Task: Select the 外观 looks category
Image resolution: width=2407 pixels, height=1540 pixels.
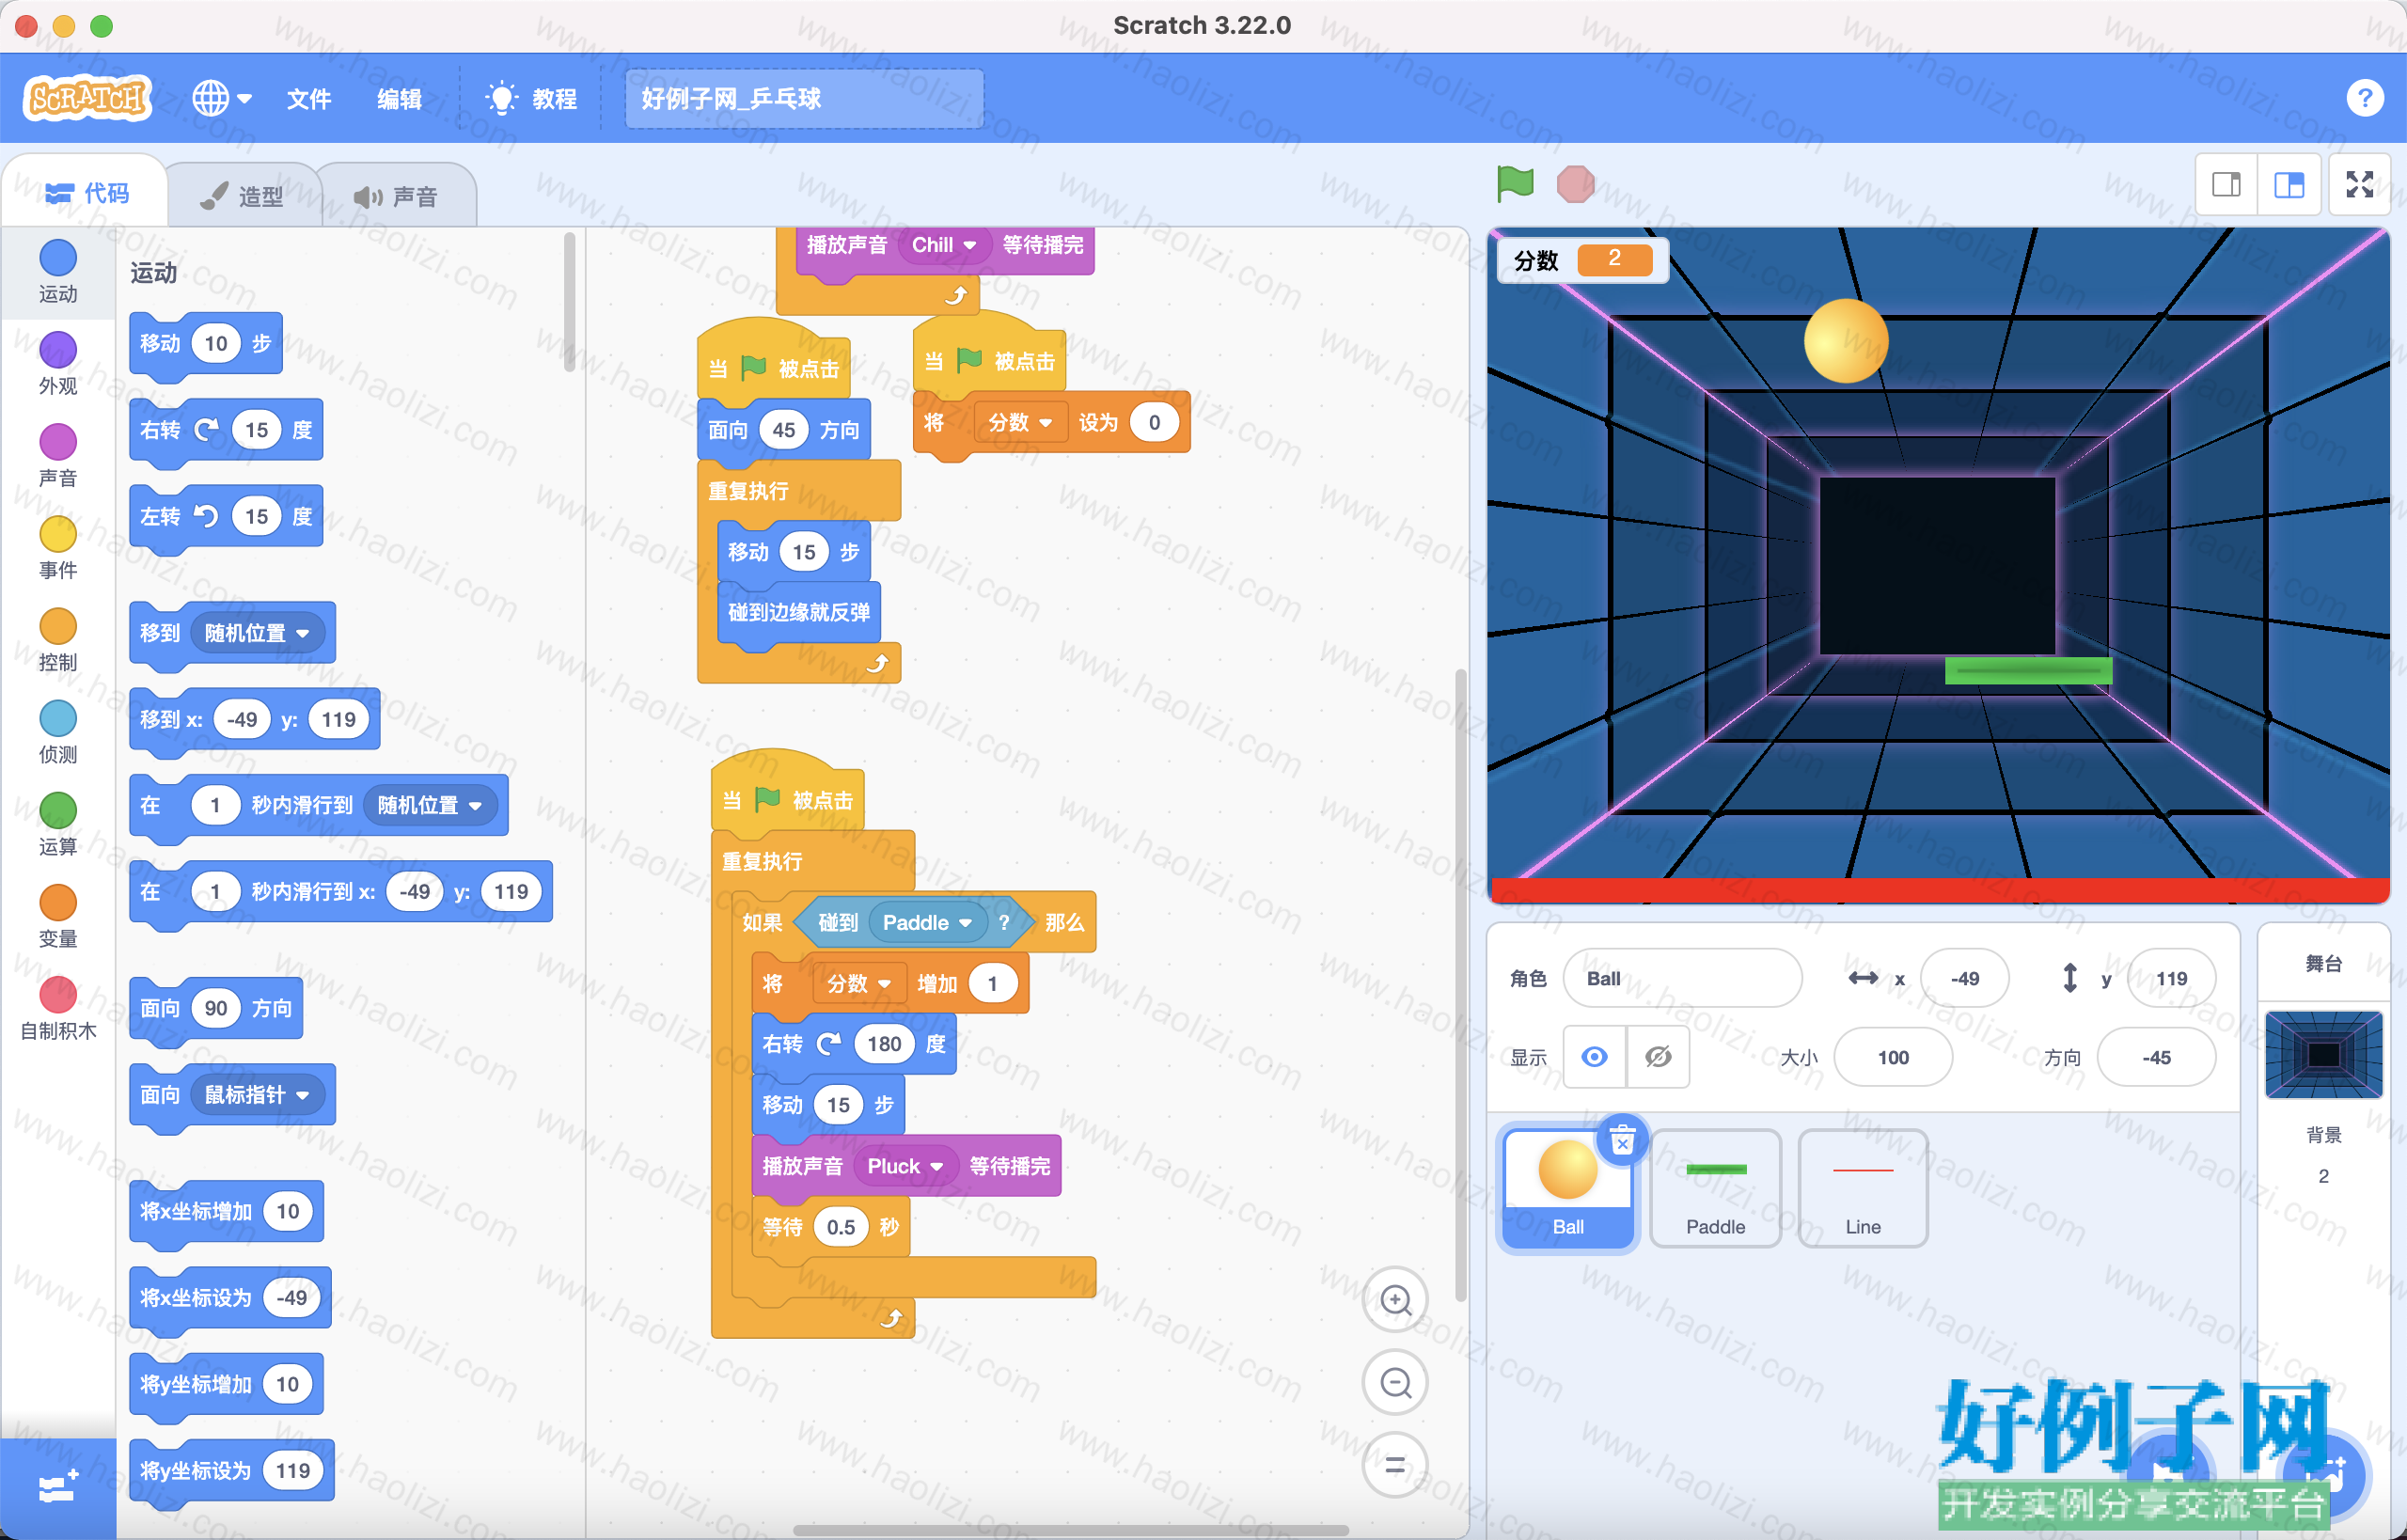Action: click(58, 364)
